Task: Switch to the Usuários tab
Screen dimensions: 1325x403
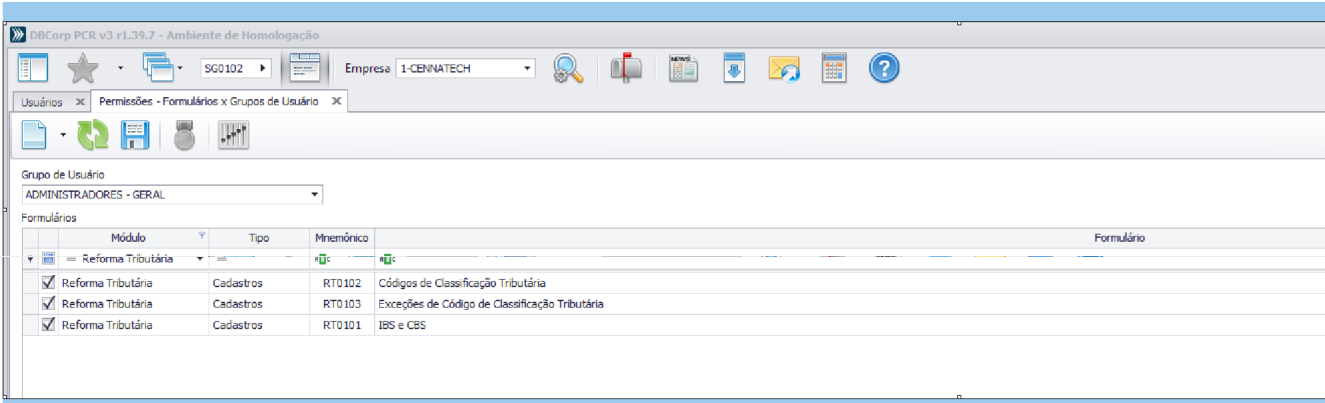Action: coord(42,102)
